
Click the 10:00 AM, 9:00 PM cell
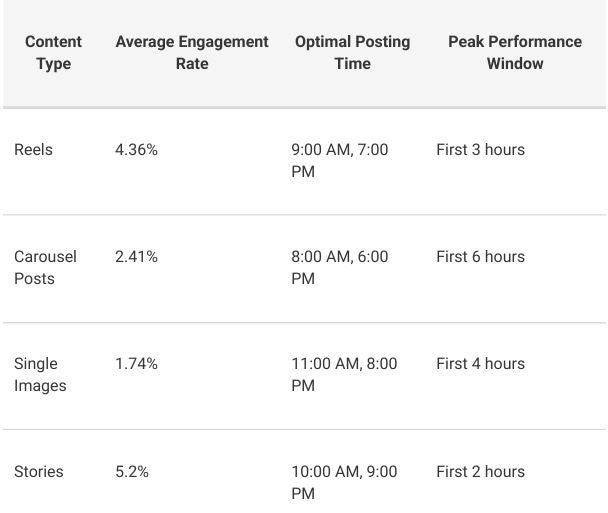pyautogui.click(x=343, y=482)
